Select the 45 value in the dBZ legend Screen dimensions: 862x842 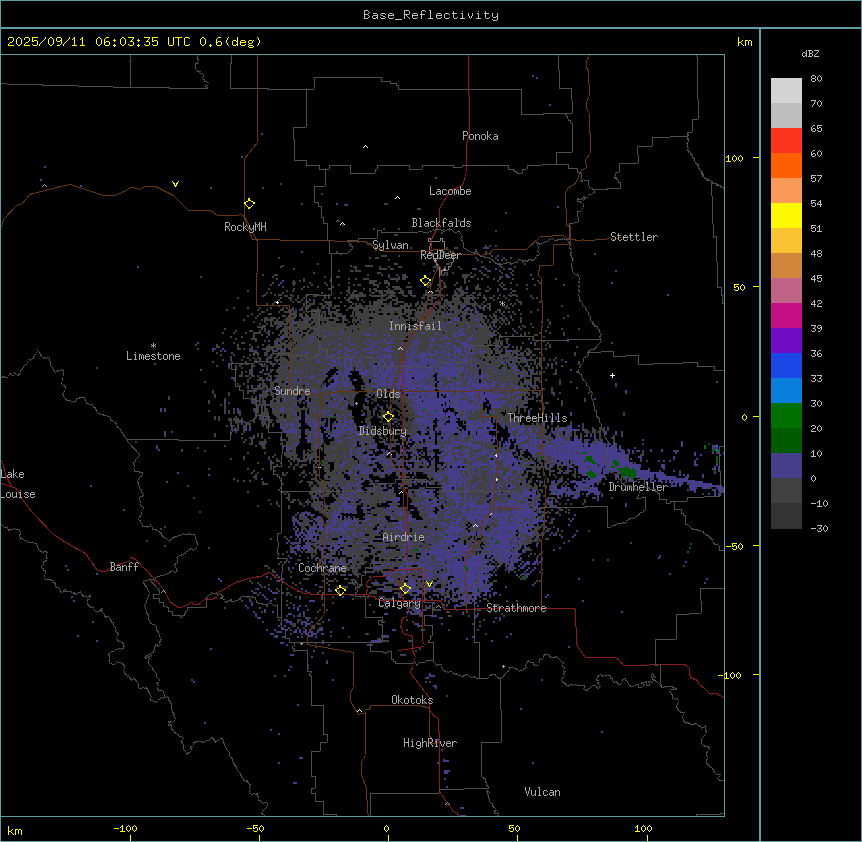pos(816,279)
